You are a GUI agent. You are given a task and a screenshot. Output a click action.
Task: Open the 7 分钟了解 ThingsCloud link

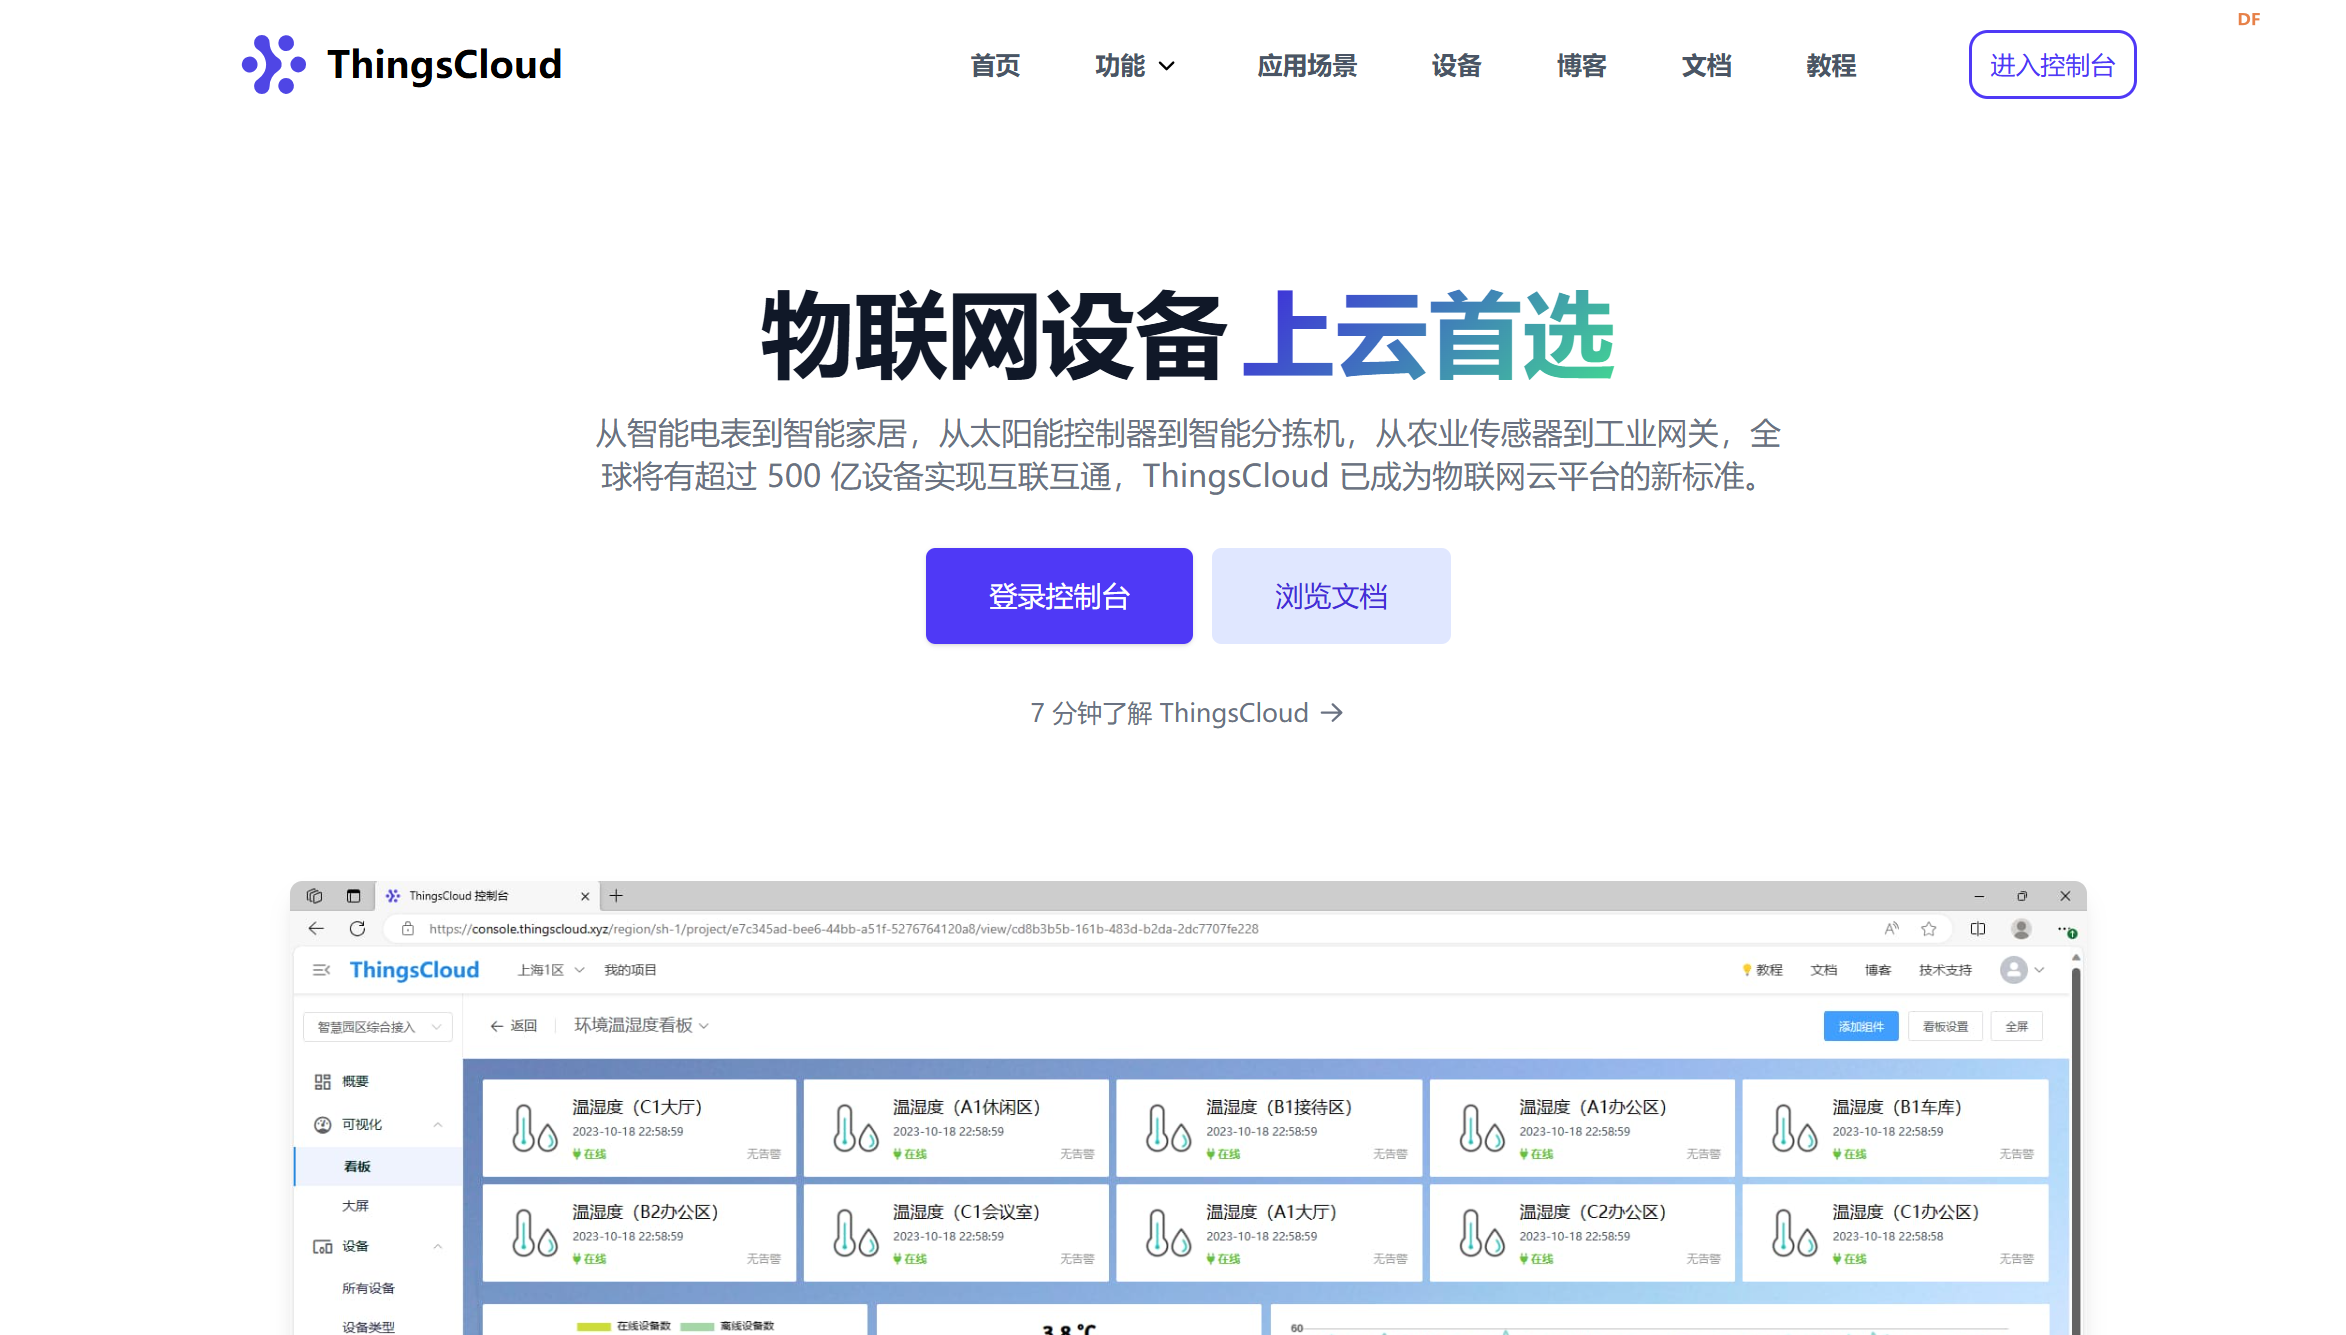click(1187, 713)
